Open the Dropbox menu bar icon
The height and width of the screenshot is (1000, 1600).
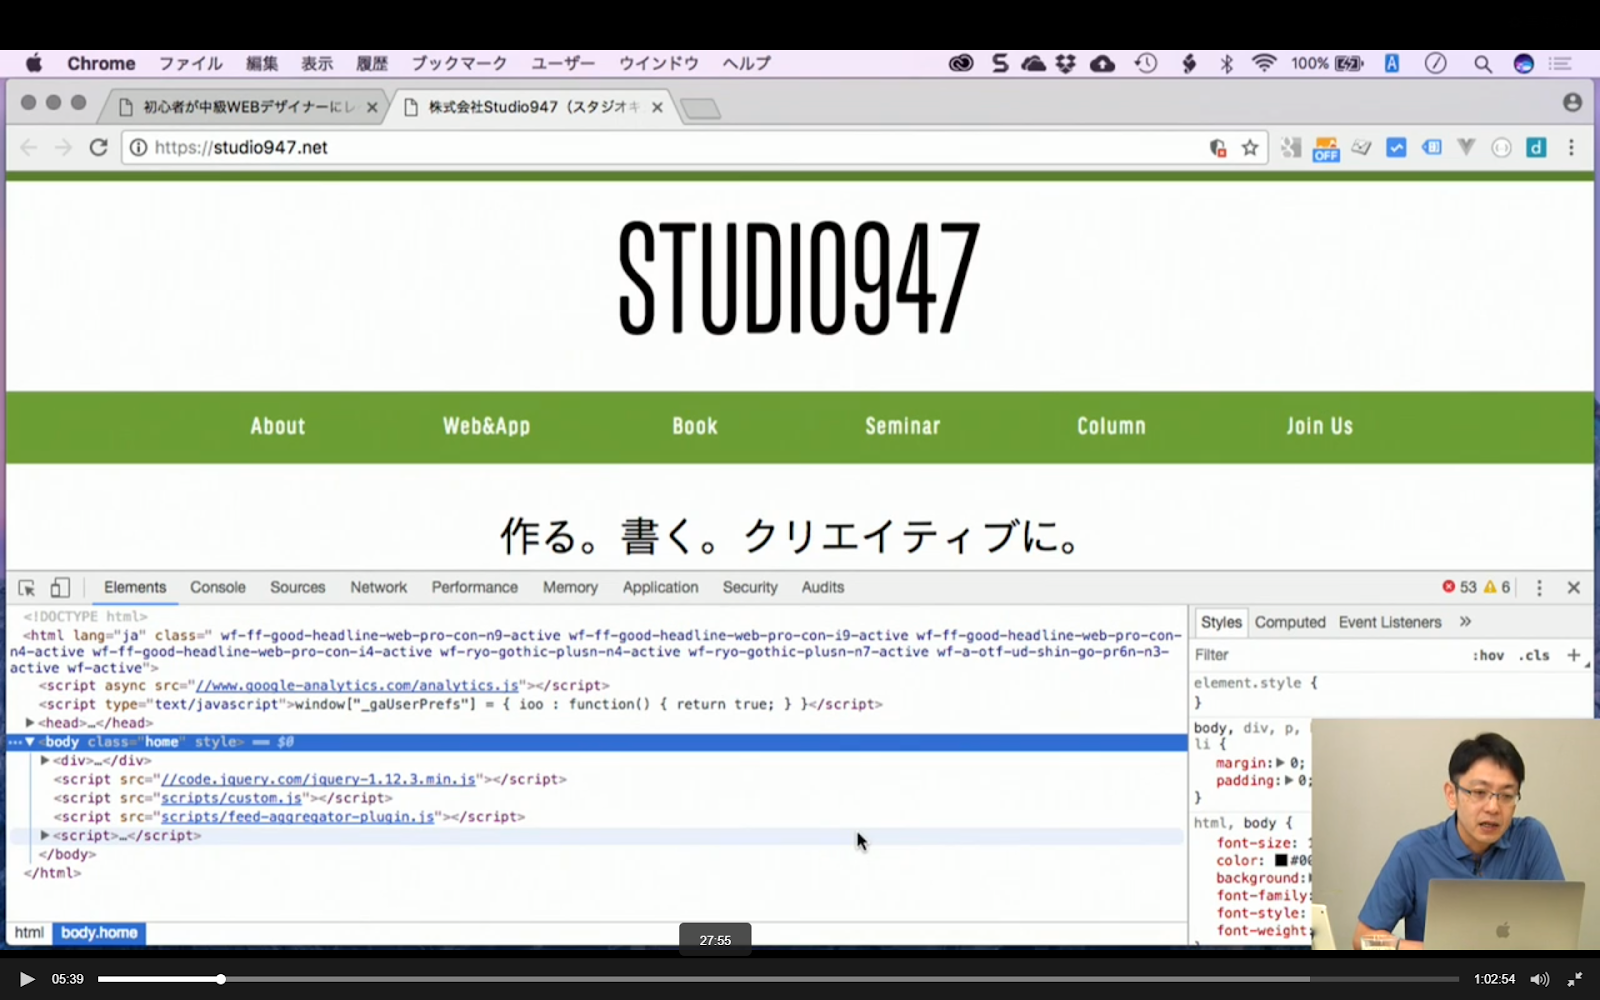coord(1066,63)
